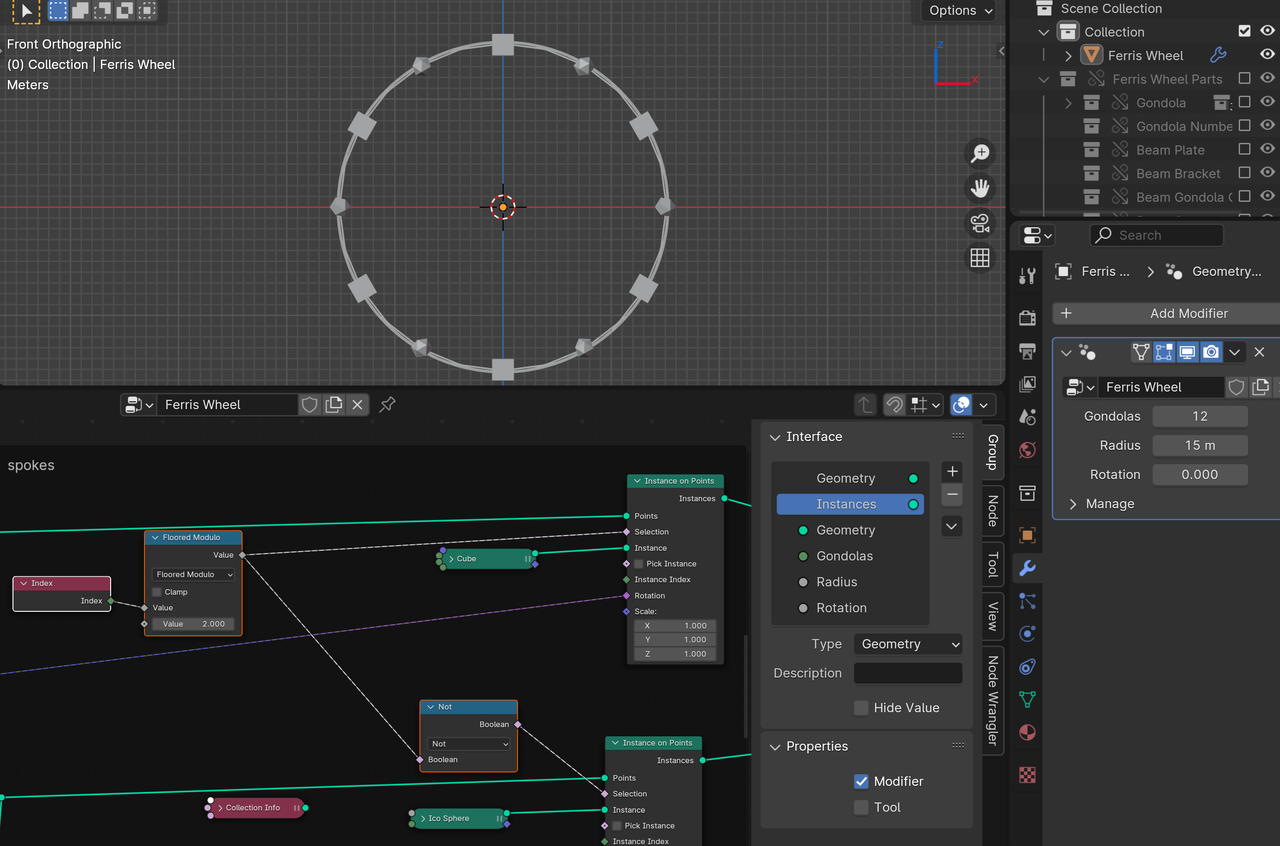Click the zoom magnifier viewport gizmo

click(x=980, y=153)
